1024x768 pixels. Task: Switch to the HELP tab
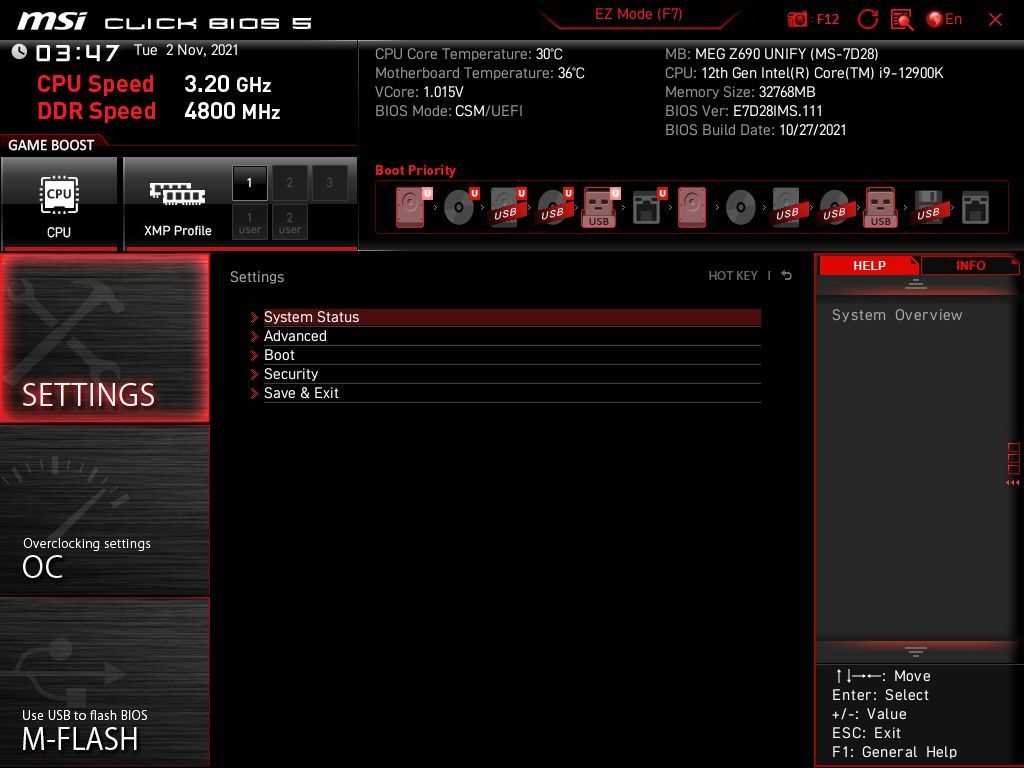tap(869, 266)
